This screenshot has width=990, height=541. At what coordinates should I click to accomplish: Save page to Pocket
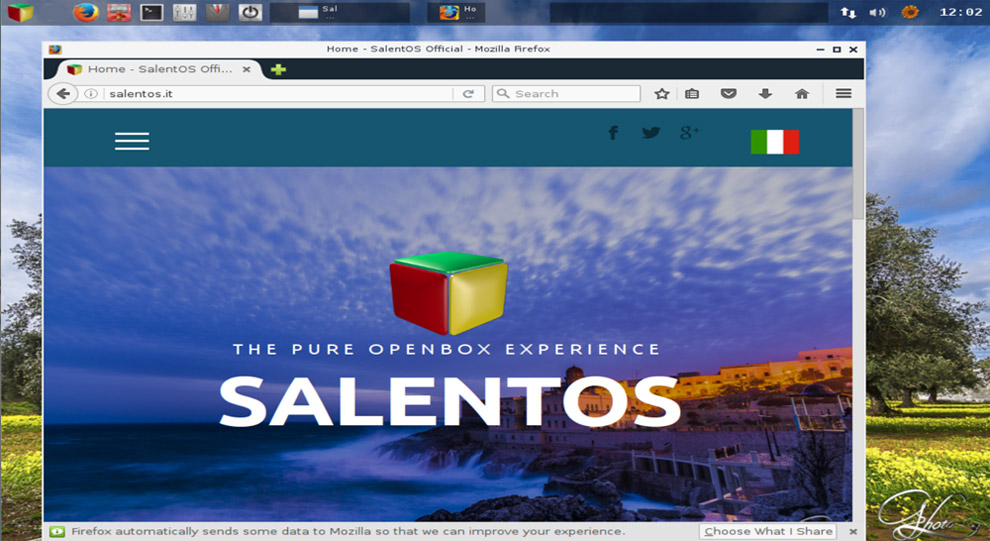[x=729, y=93]
